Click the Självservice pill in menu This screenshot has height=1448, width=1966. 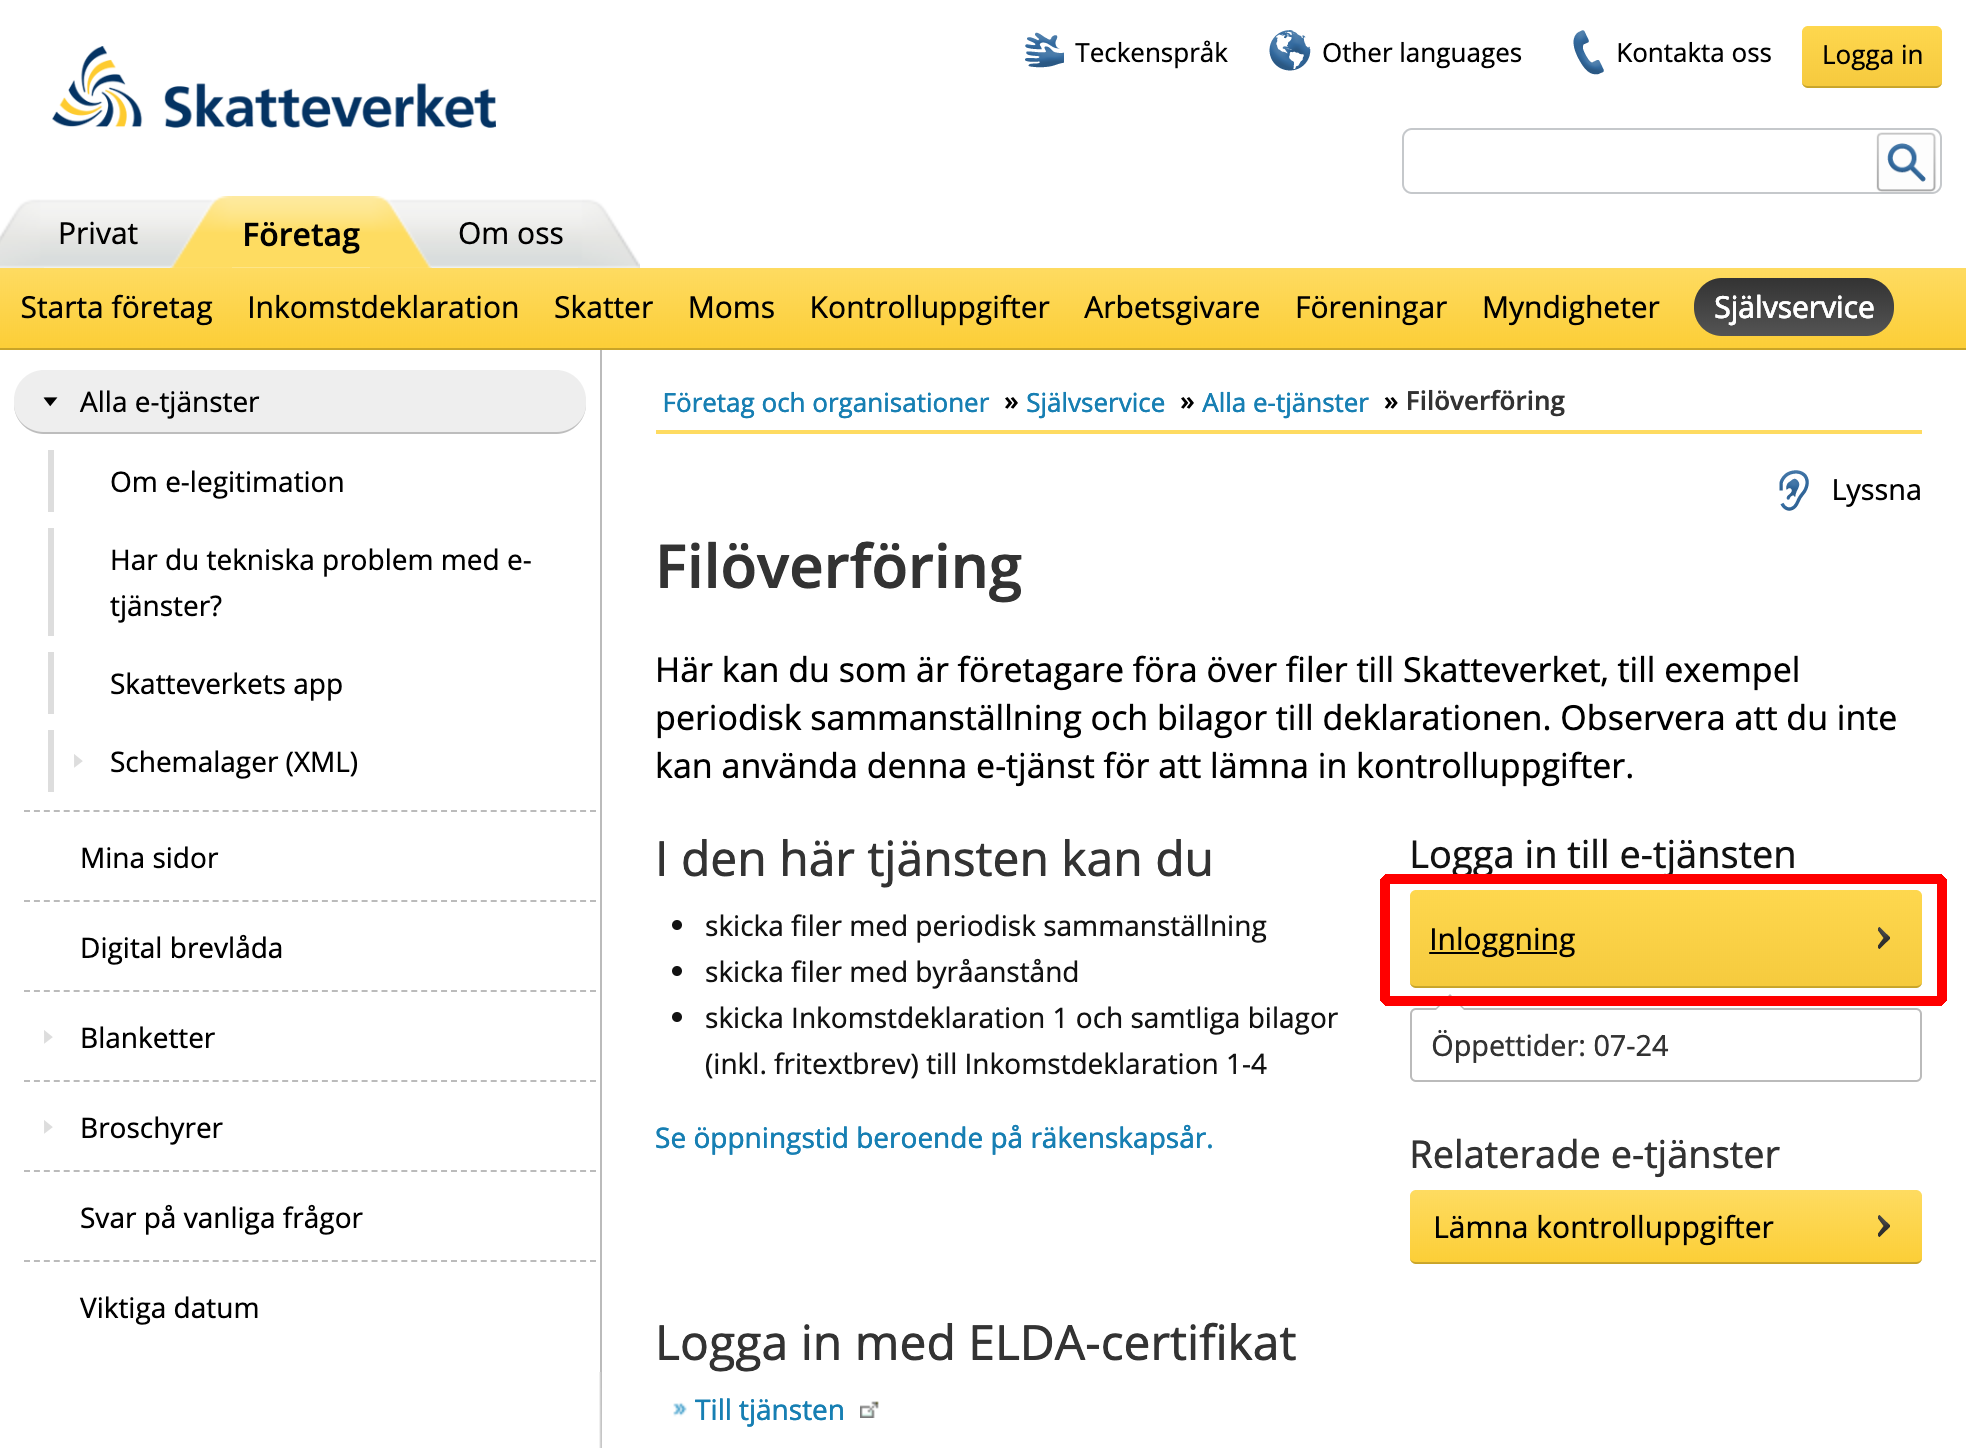point(1794,307)
